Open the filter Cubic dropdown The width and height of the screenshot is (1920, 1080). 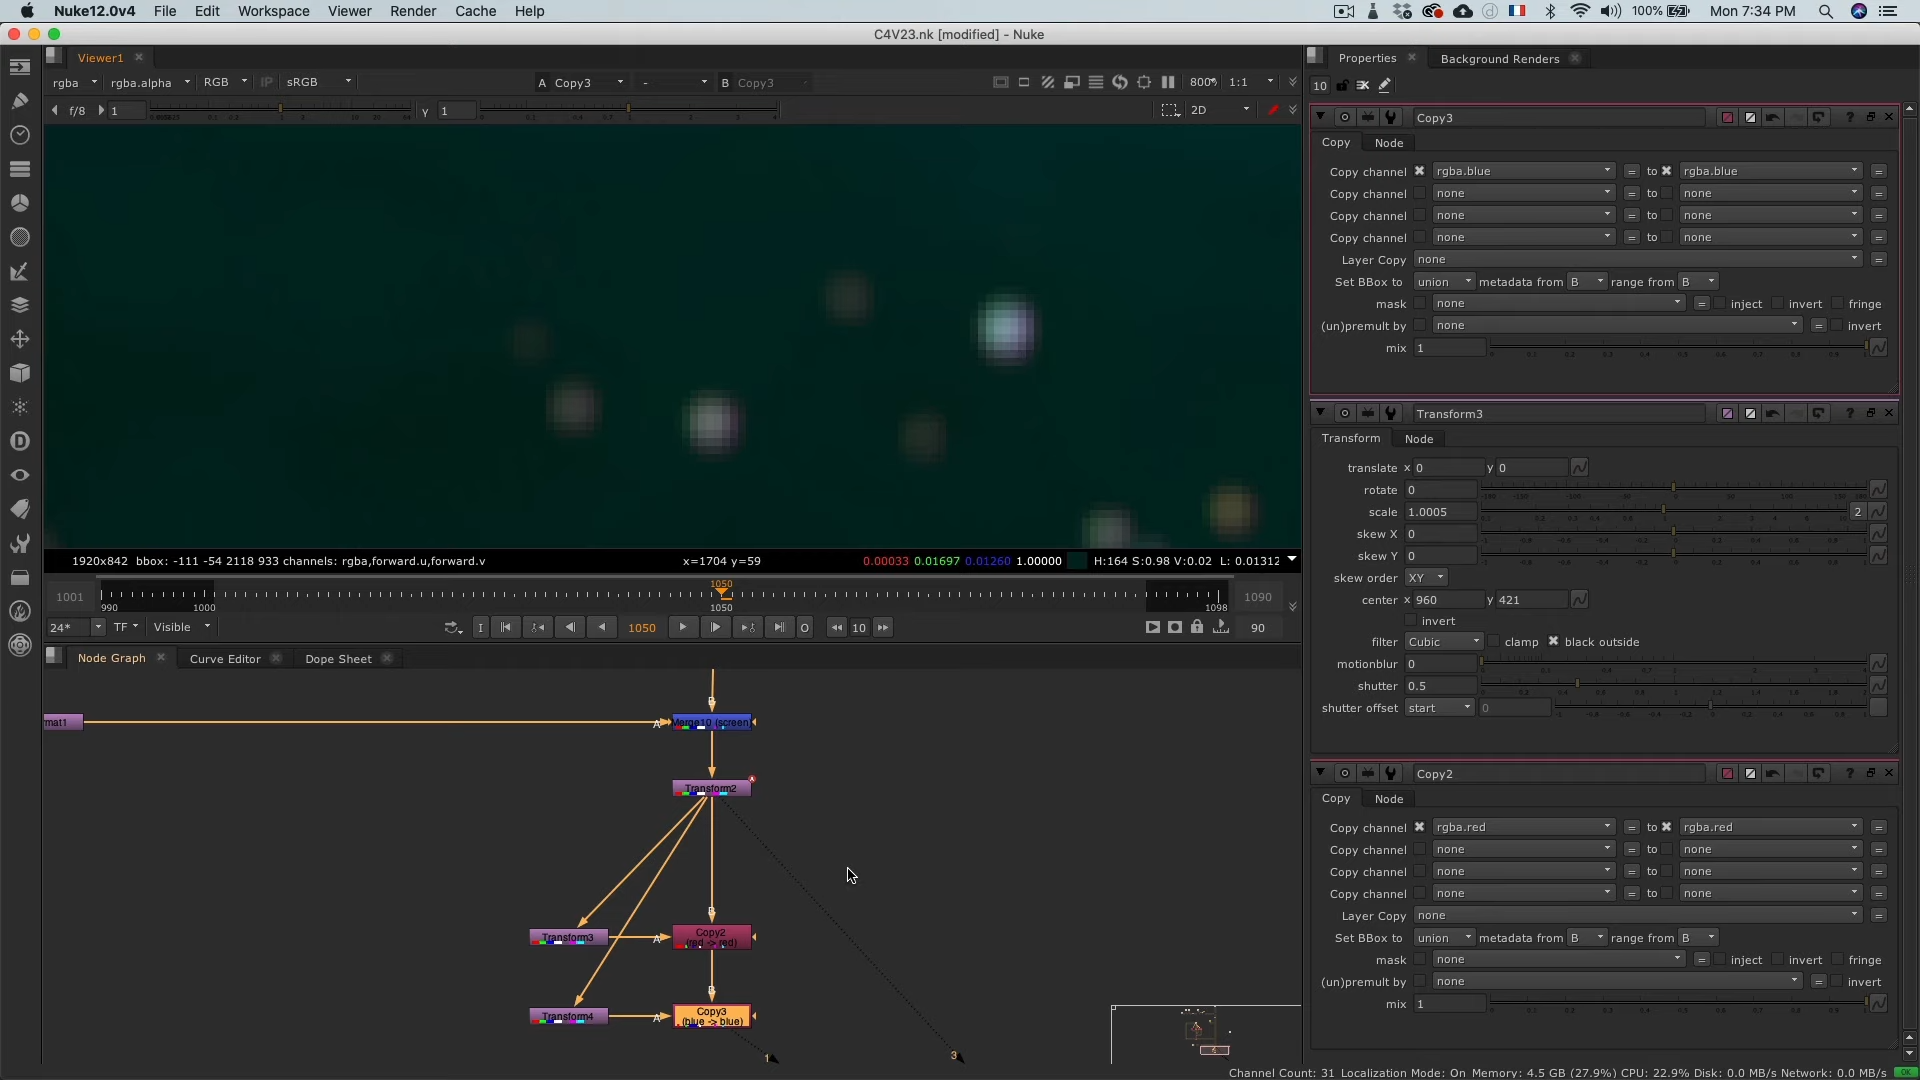[1443, 642]
